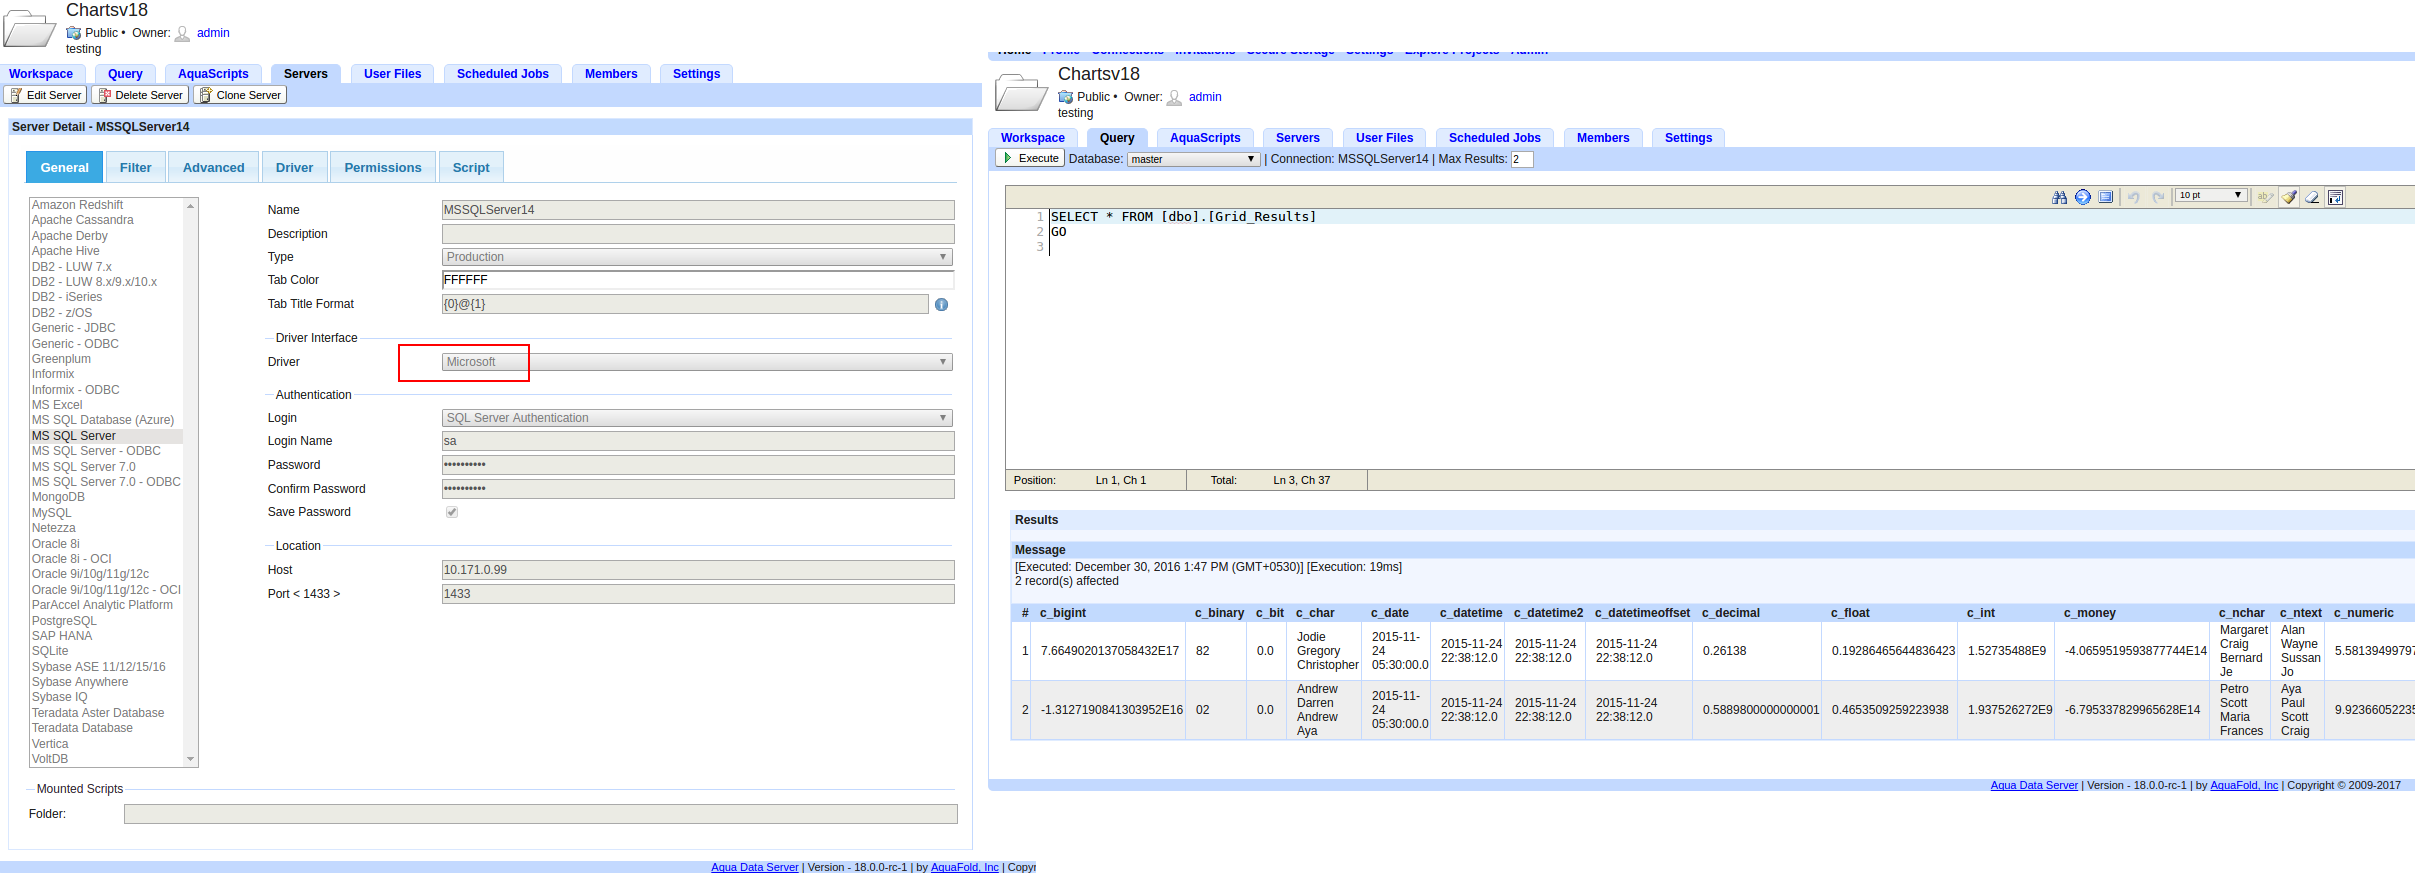Switch to the Filter tab in Server Detail

[x=136, y=168]
